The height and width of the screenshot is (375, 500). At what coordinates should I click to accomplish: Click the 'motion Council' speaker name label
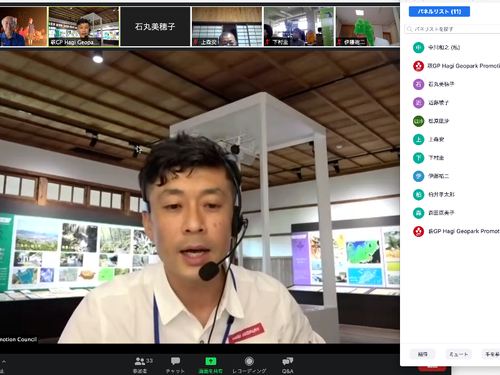click(x=18, y=339)
